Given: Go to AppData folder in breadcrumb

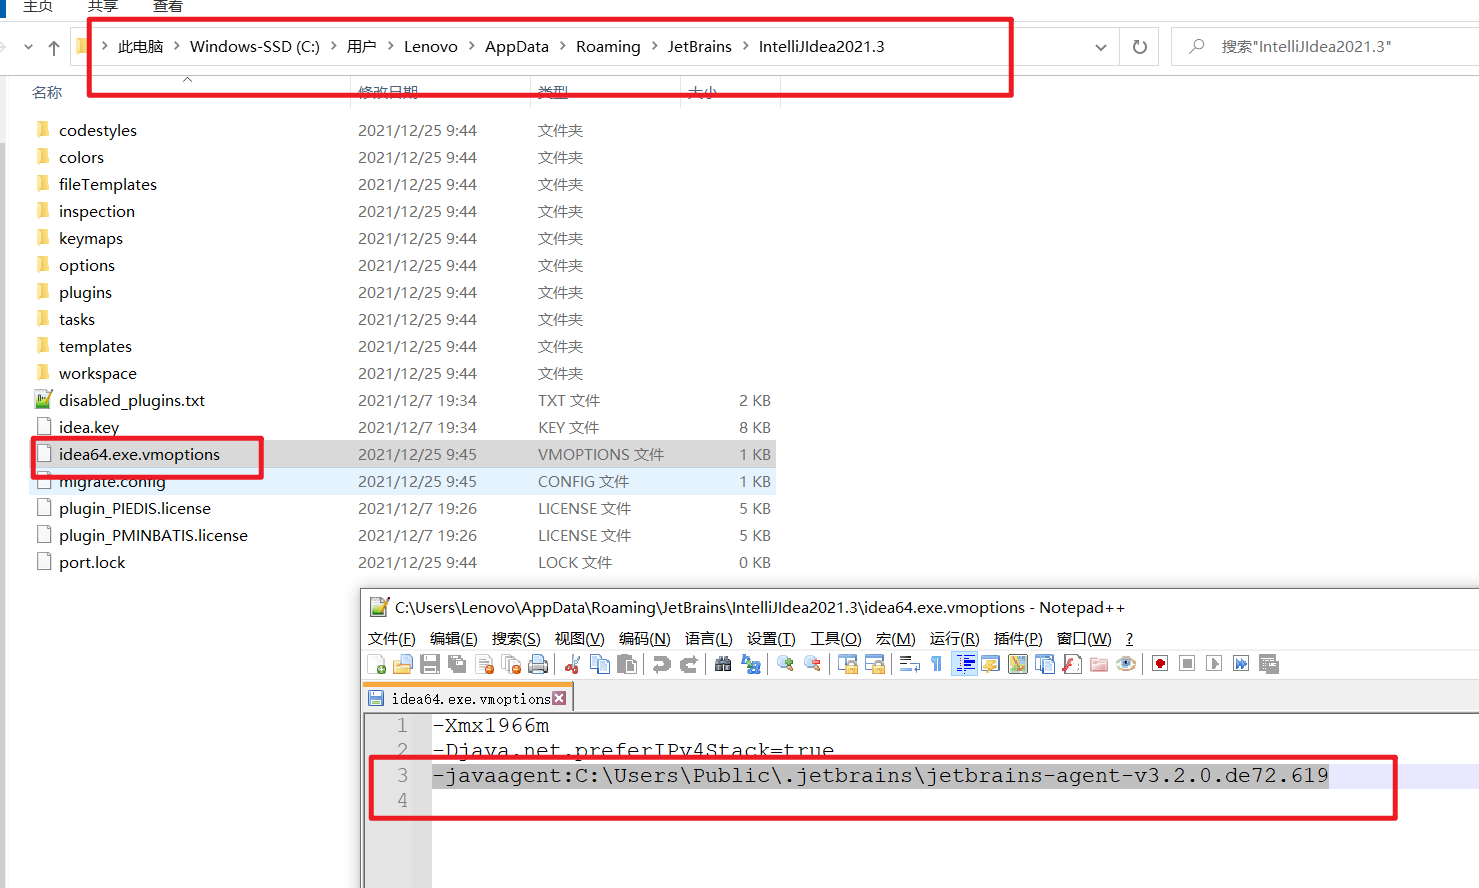Looking at the screenshot, I should coord(517,46).
